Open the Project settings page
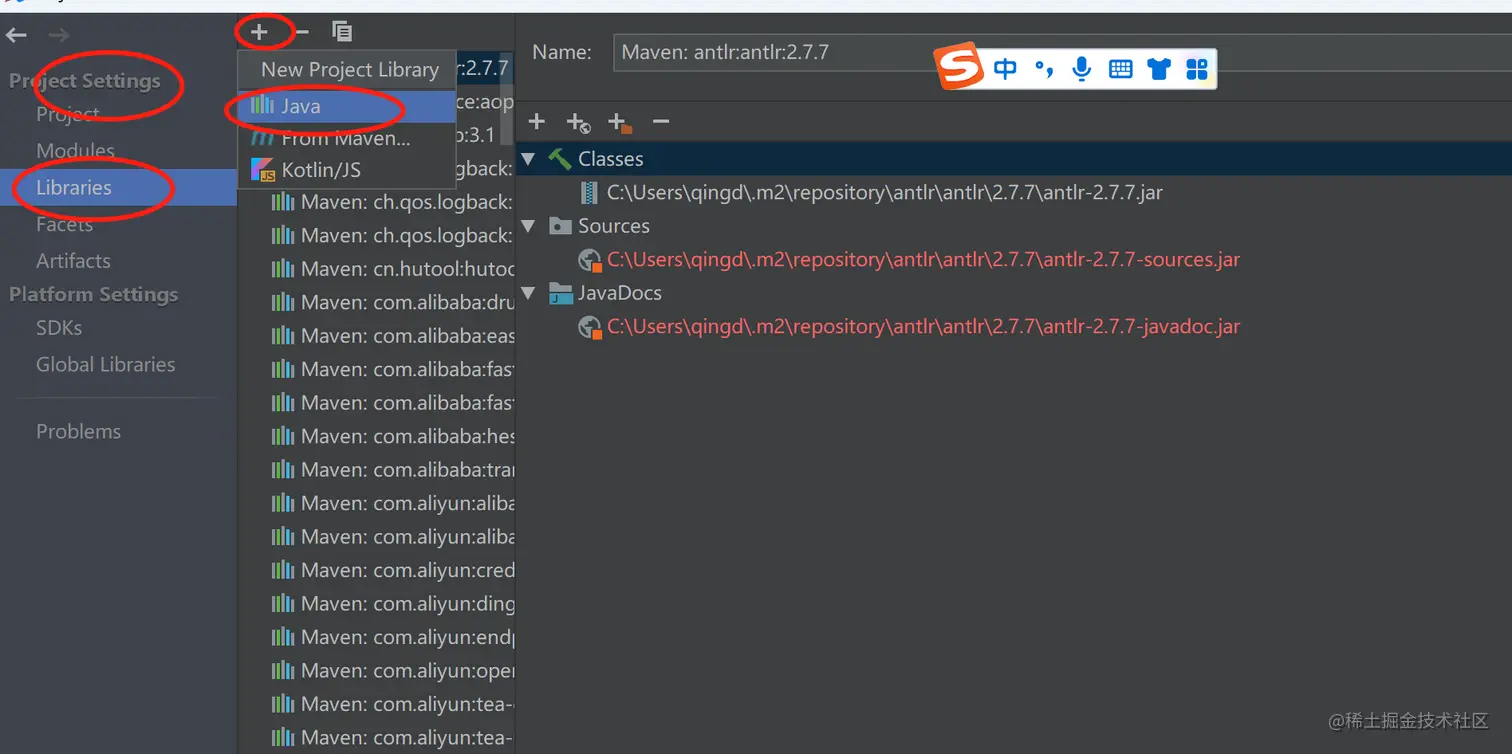Image resolution: width=1512 pixels, height=754 pixels. (x=68, y=114)
